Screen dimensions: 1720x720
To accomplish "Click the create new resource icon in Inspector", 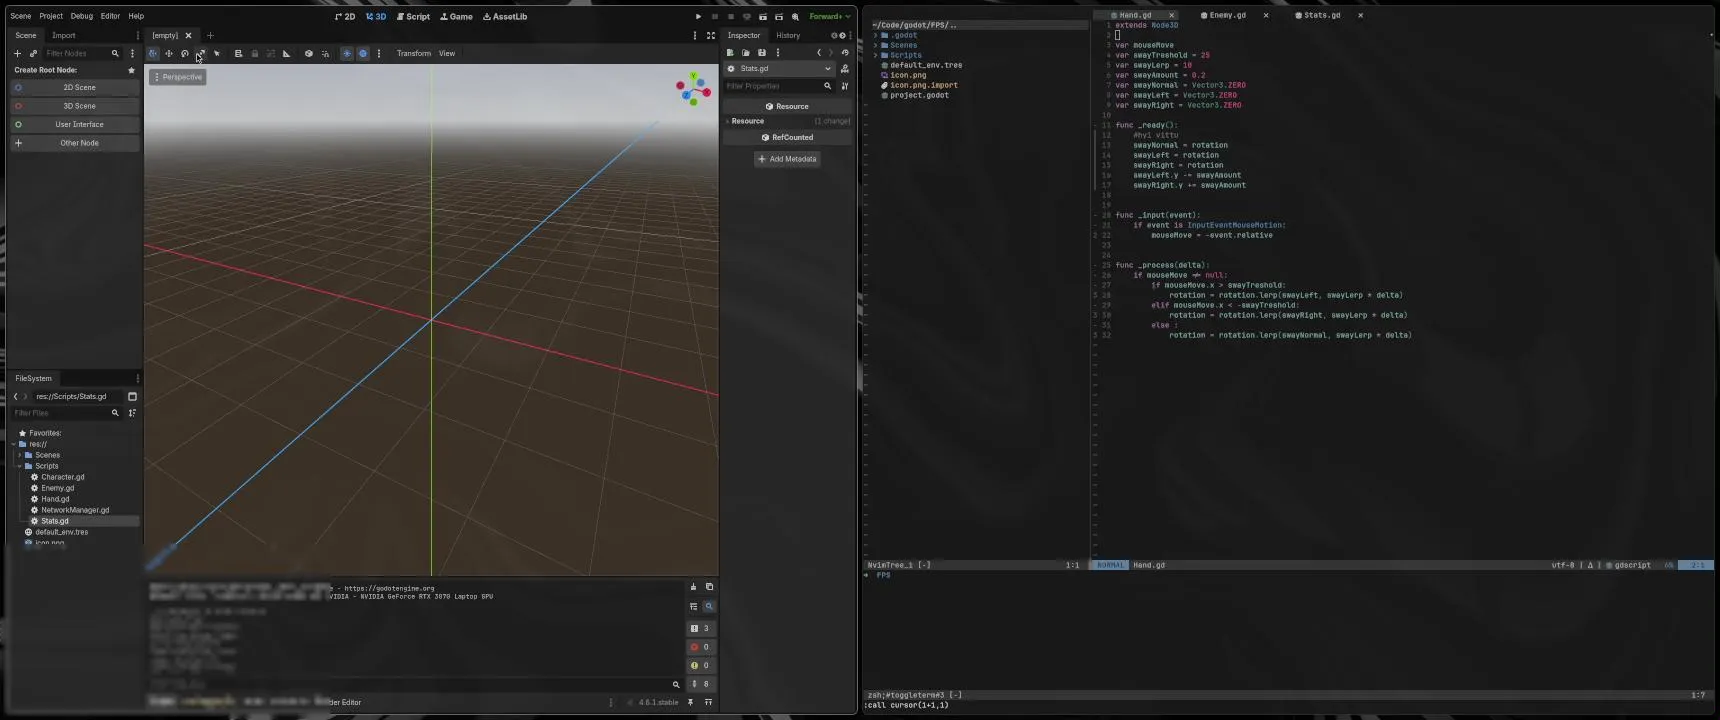I will [730, 52].
